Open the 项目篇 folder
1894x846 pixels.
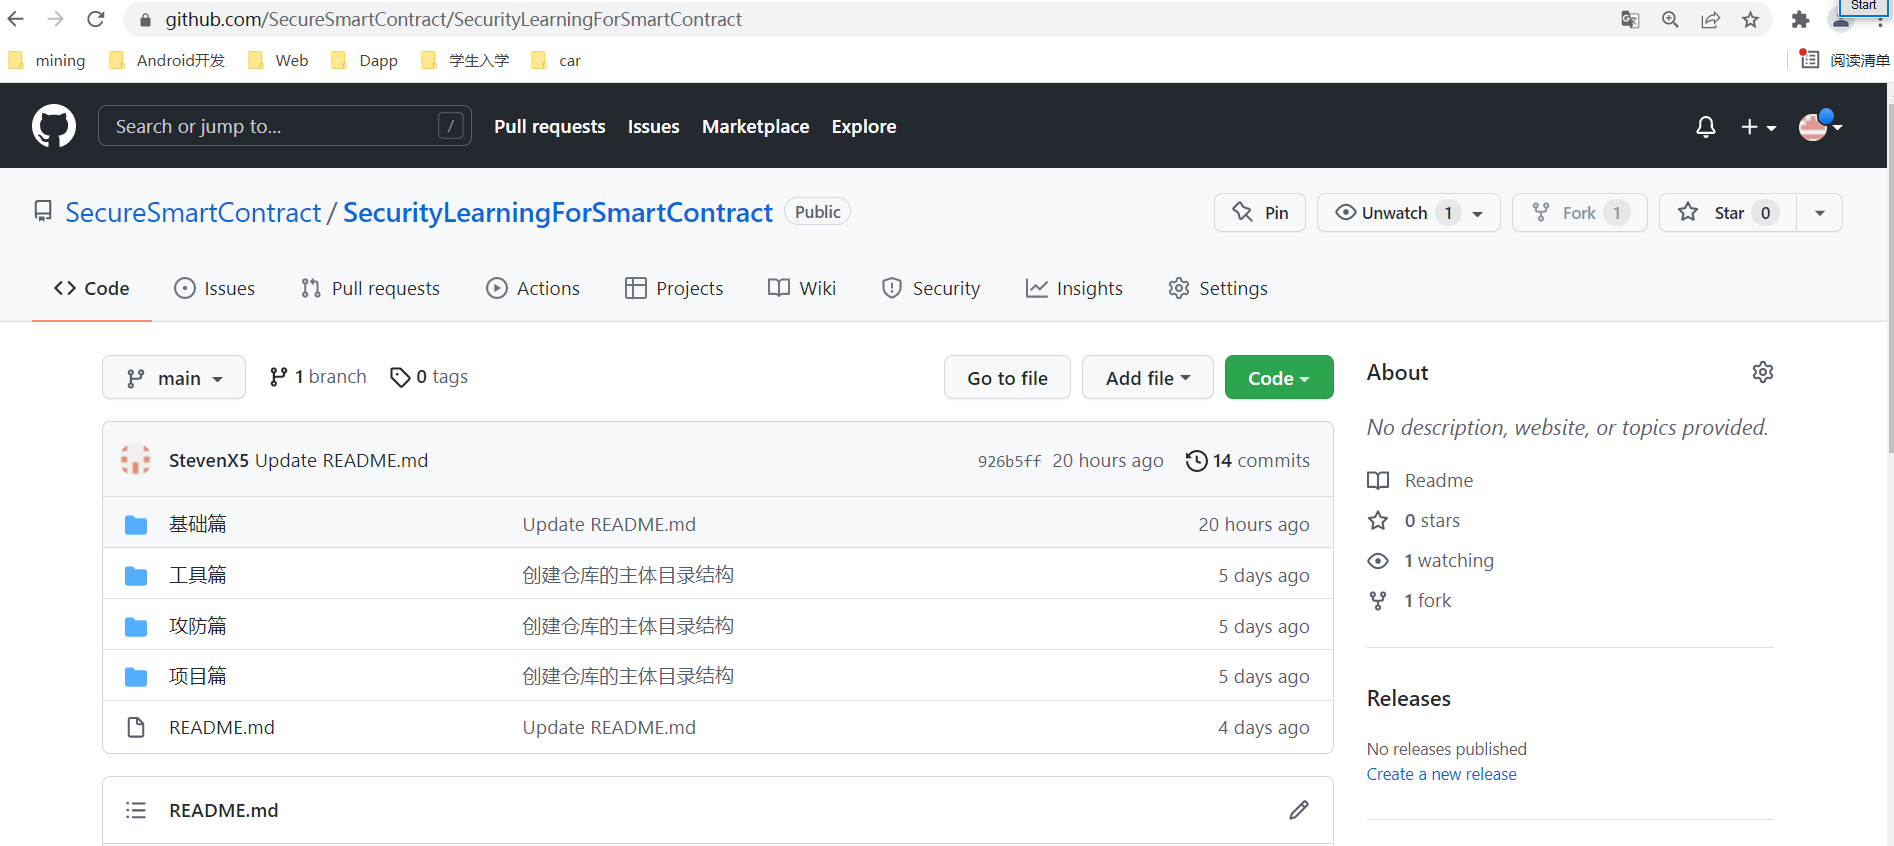tap(198, 676)
